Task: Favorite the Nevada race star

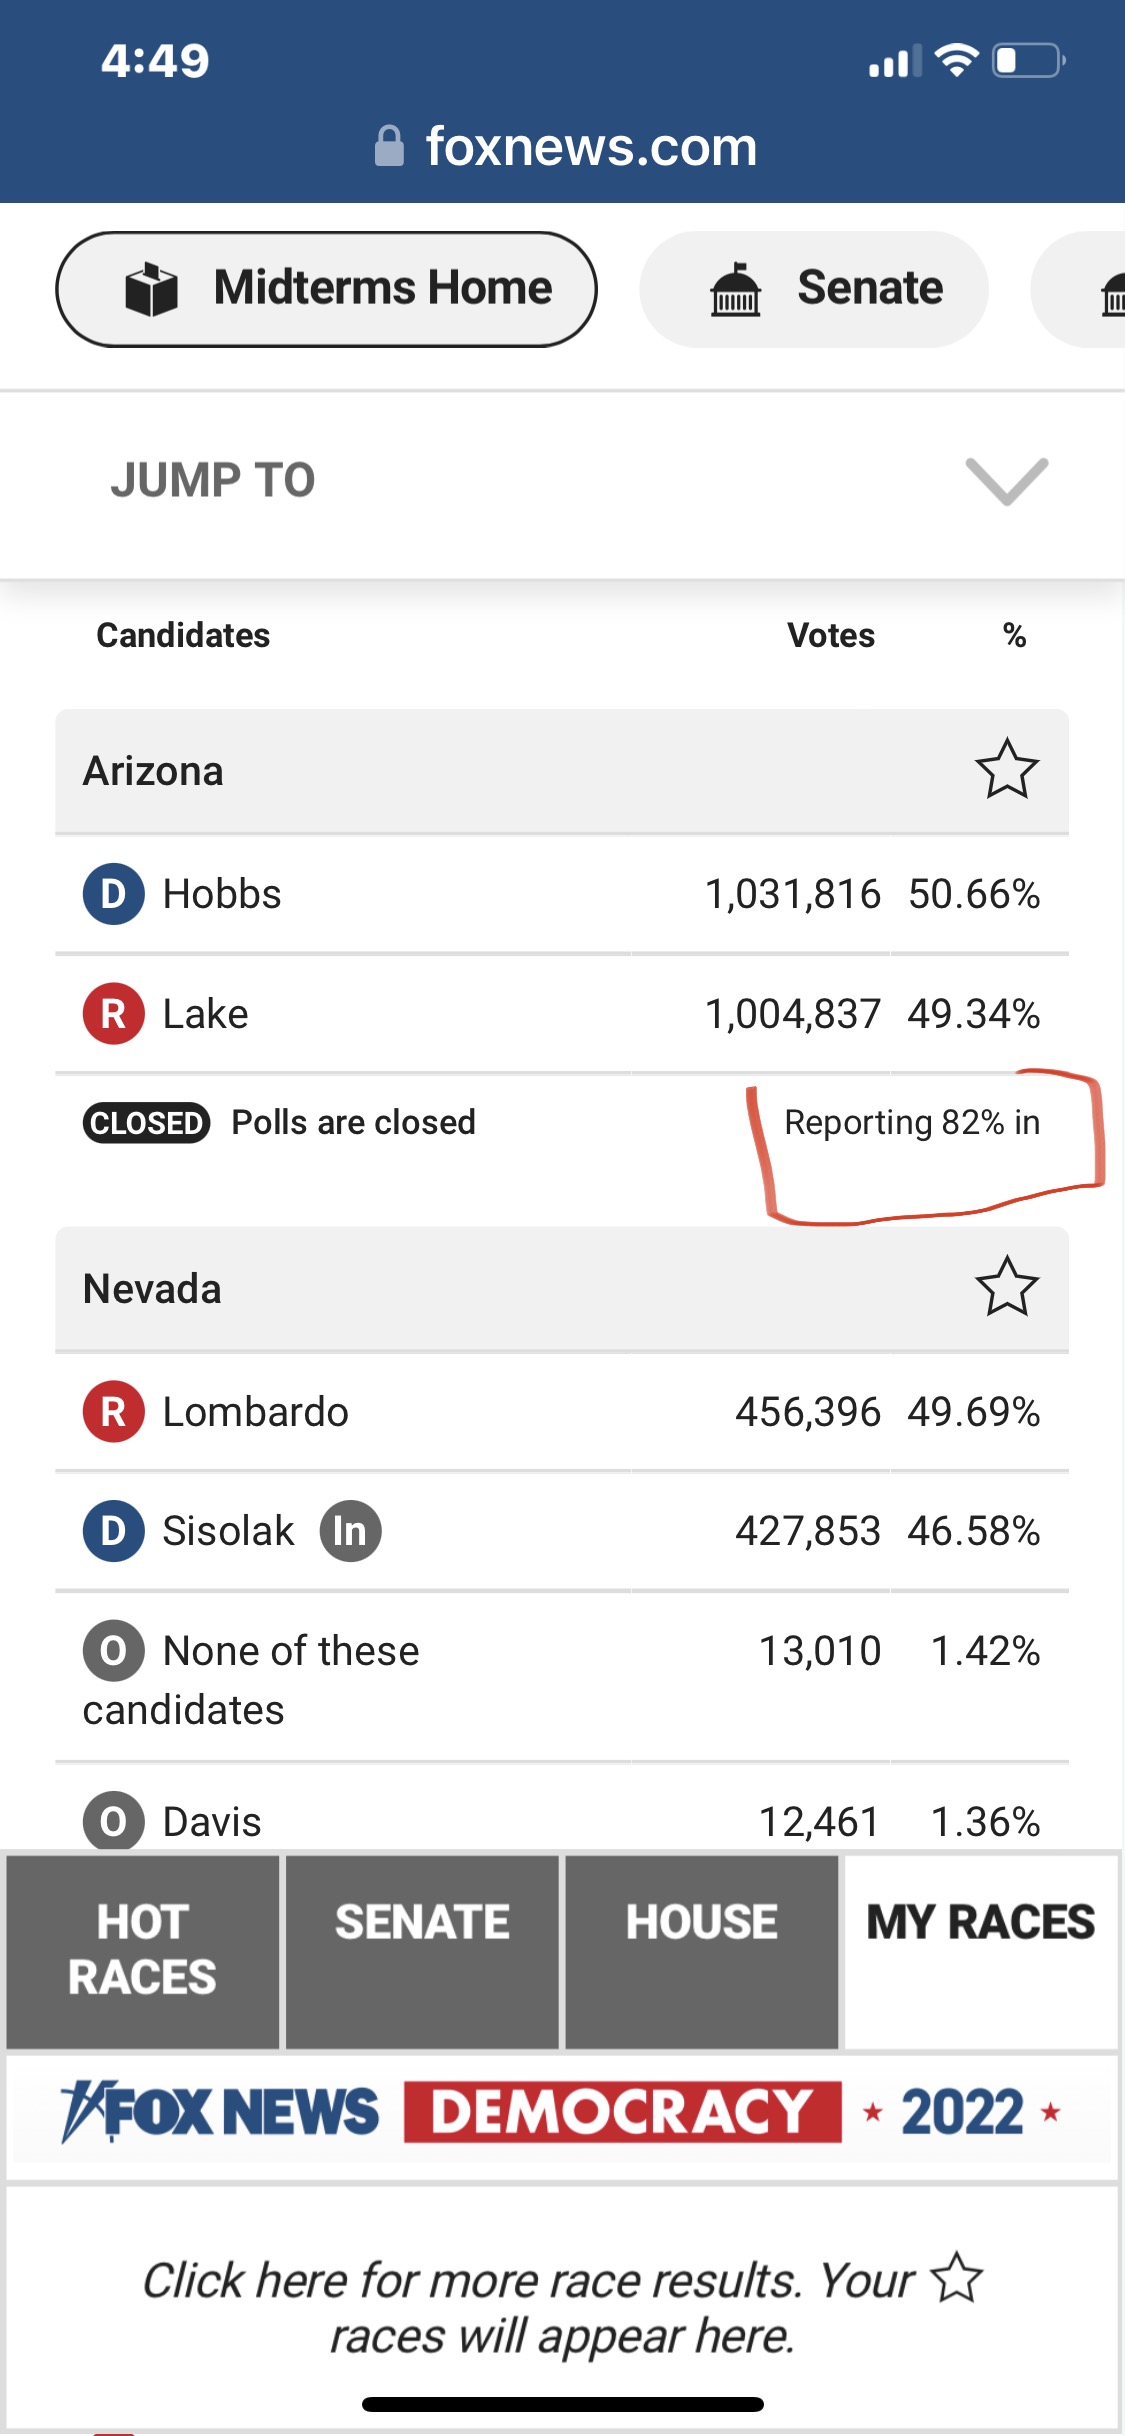Action: point(1006,1286)
